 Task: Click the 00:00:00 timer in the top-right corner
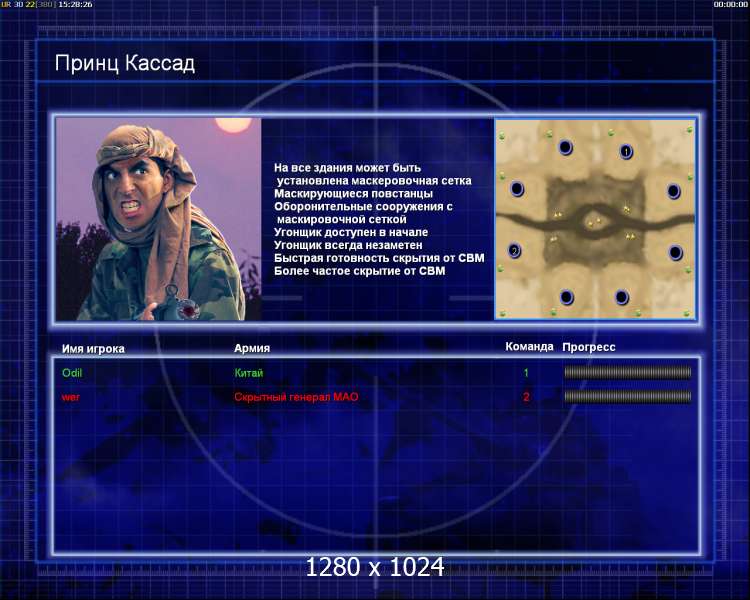(x=730, y=4)
